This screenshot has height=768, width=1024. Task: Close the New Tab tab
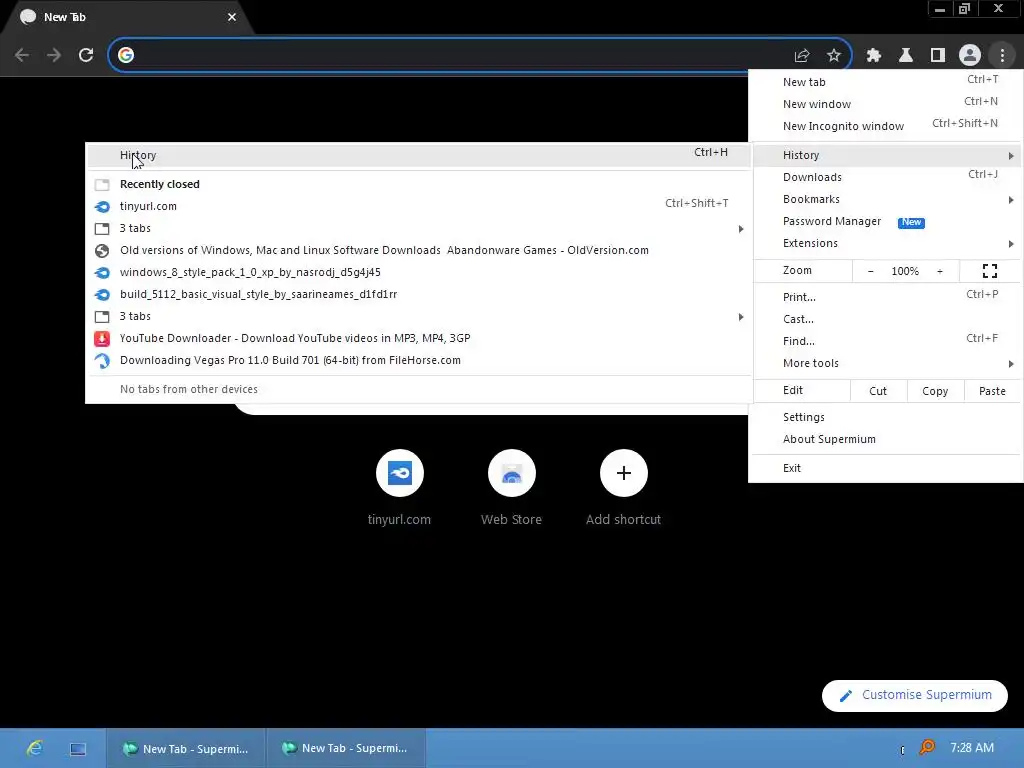(232, 17)
